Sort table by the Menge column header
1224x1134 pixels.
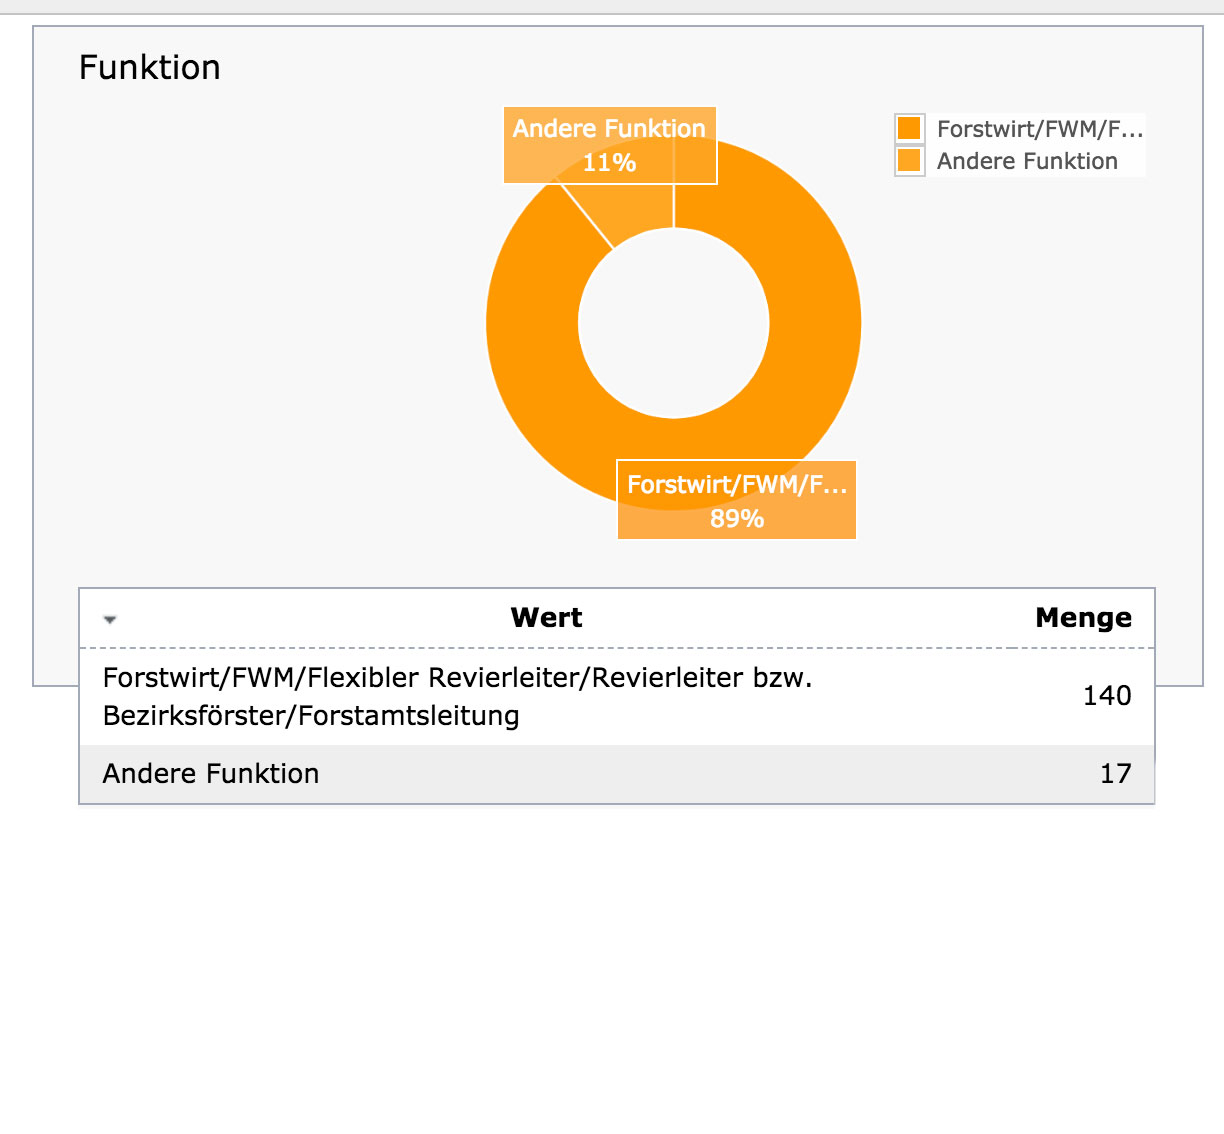[x=1084, y=618]
